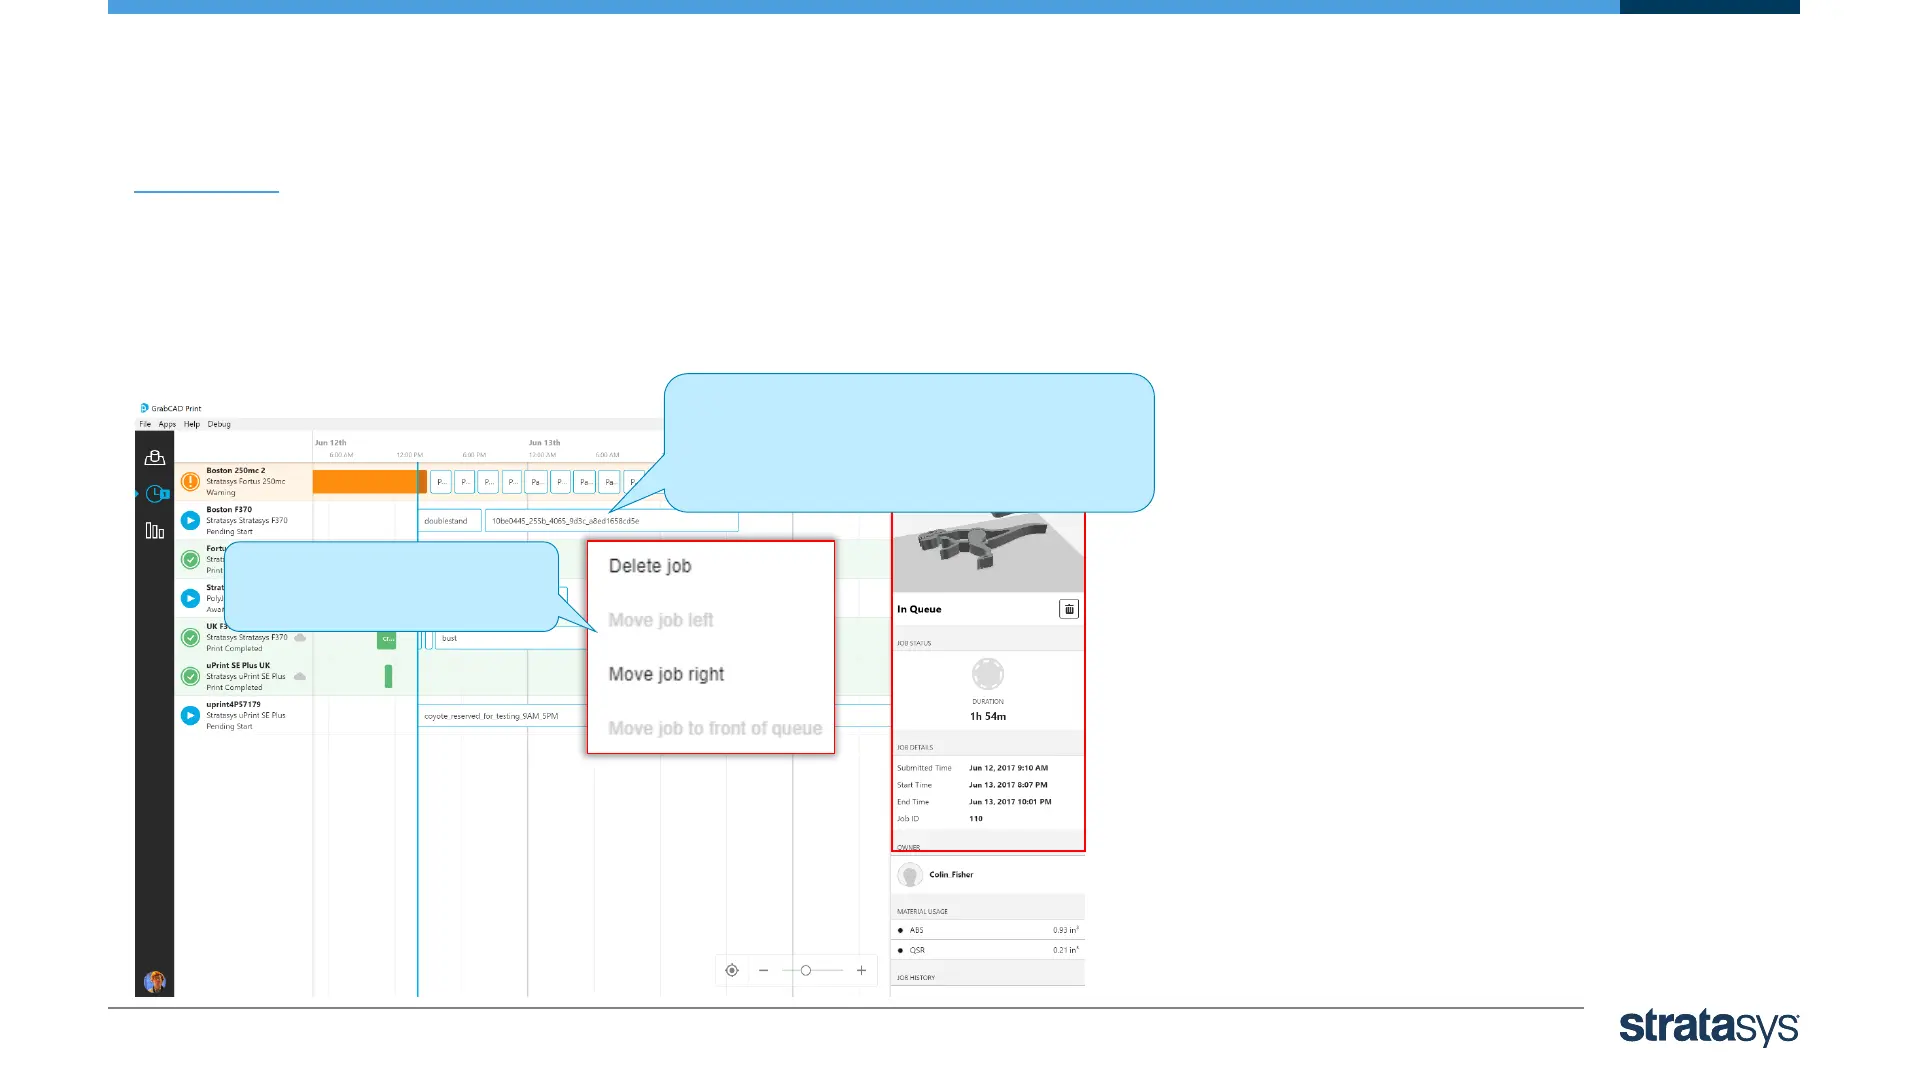Open the Reports bar chart icon
This screenshot has height=1080, width=1920.
[x=155, y=531]
